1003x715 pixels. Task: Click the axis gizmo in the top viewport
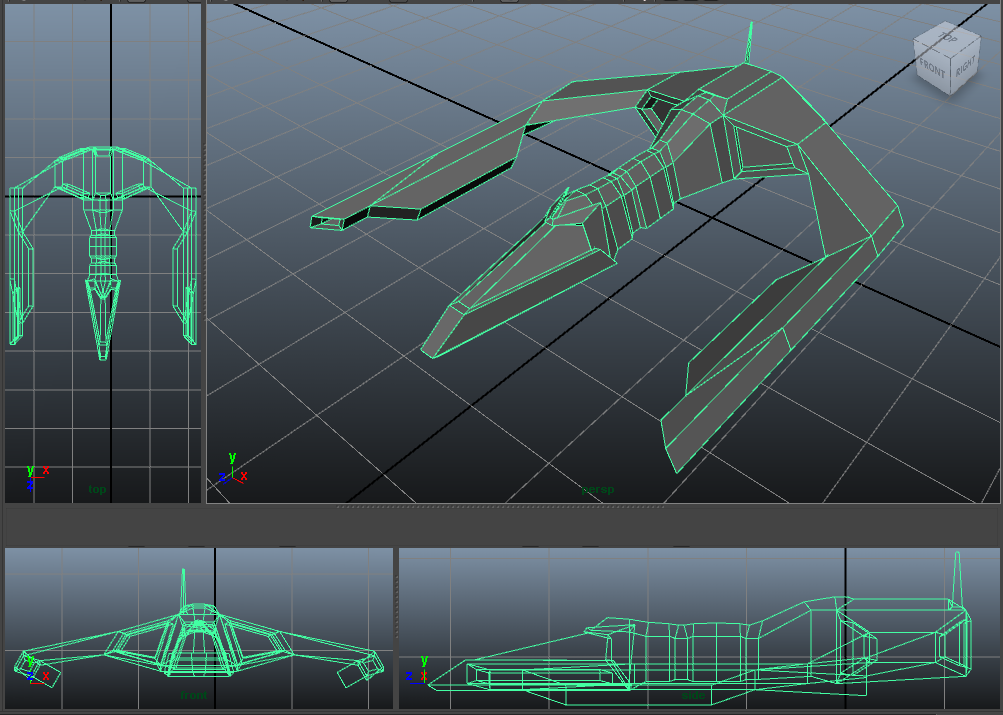coord(37,477)
